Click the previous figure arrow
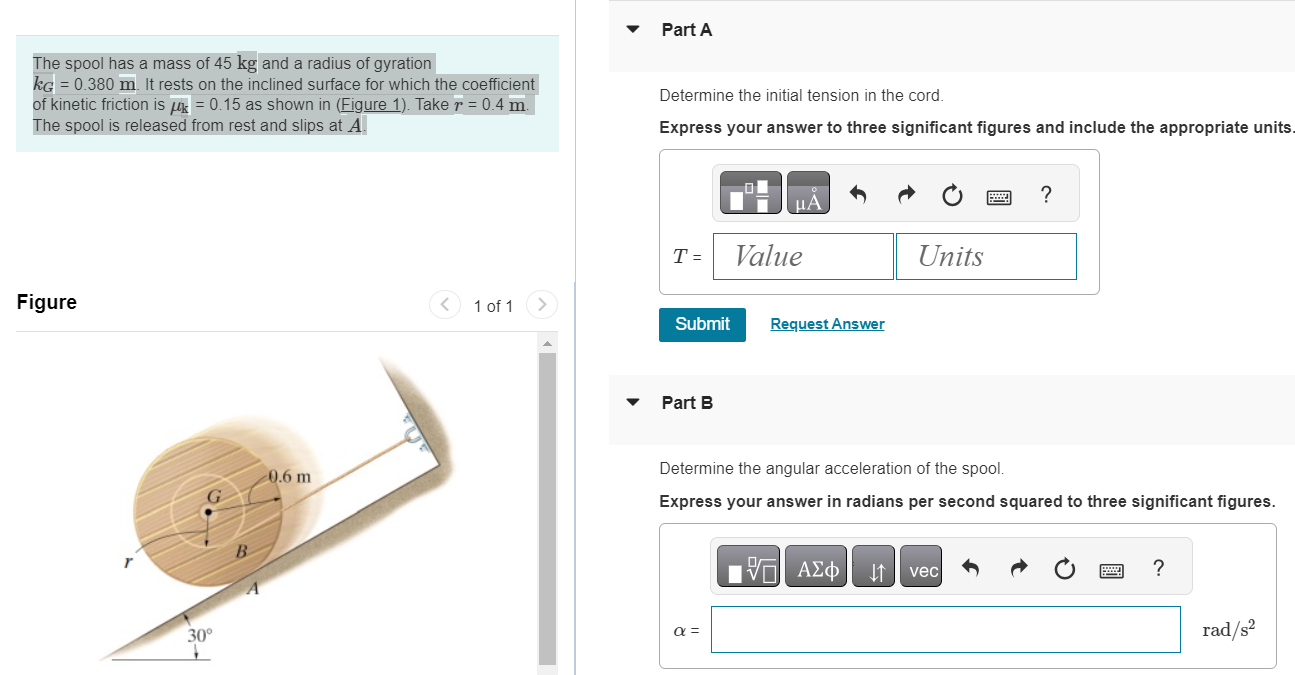 [444, 305]
